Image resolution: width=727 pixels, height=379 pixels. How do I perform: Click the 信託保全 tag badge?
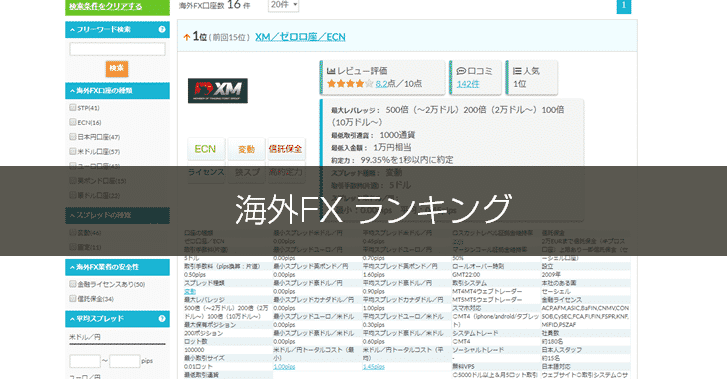pos(286,149)
